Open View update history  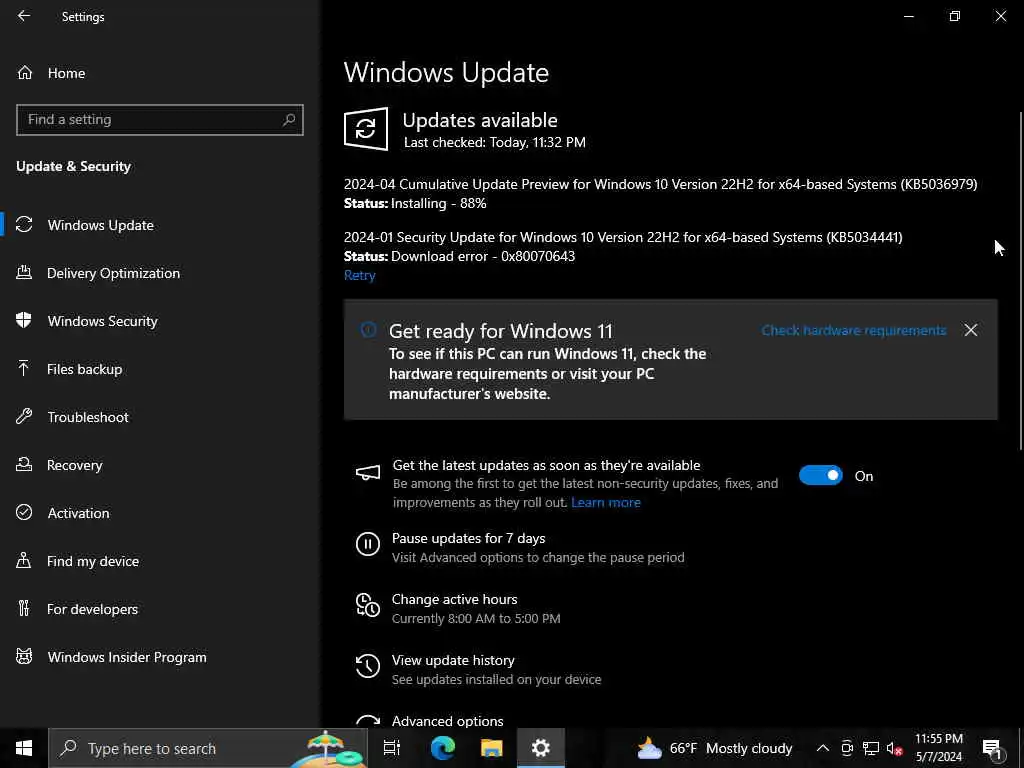pos(453,660)
